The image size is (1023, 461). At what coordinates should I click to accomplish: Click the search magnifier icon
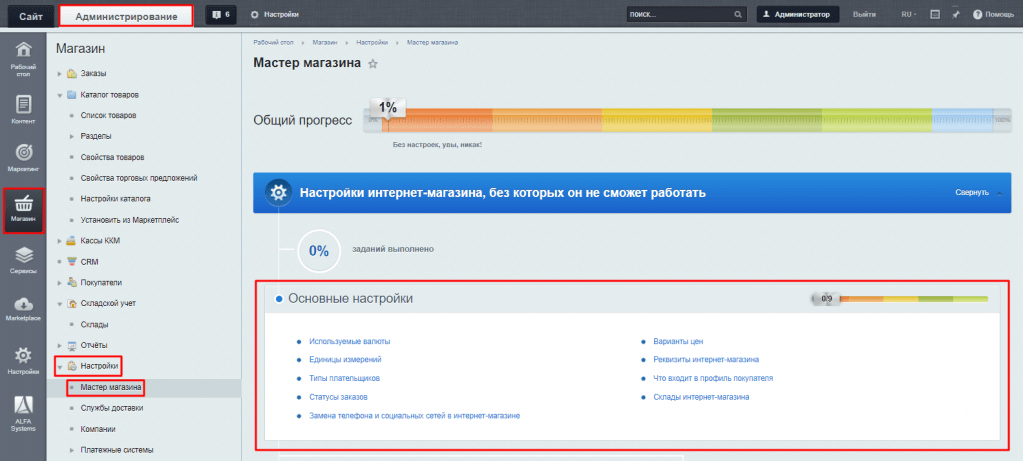[738, 14]
